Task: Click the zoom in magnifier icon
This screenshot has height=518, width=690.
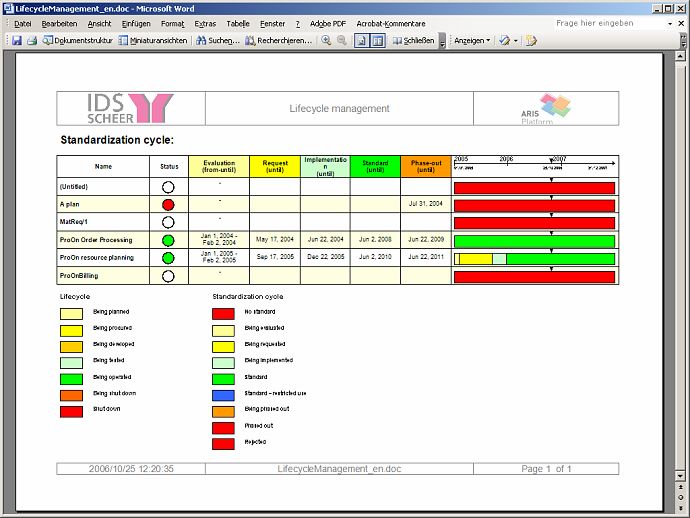Action: click(326, 41)
